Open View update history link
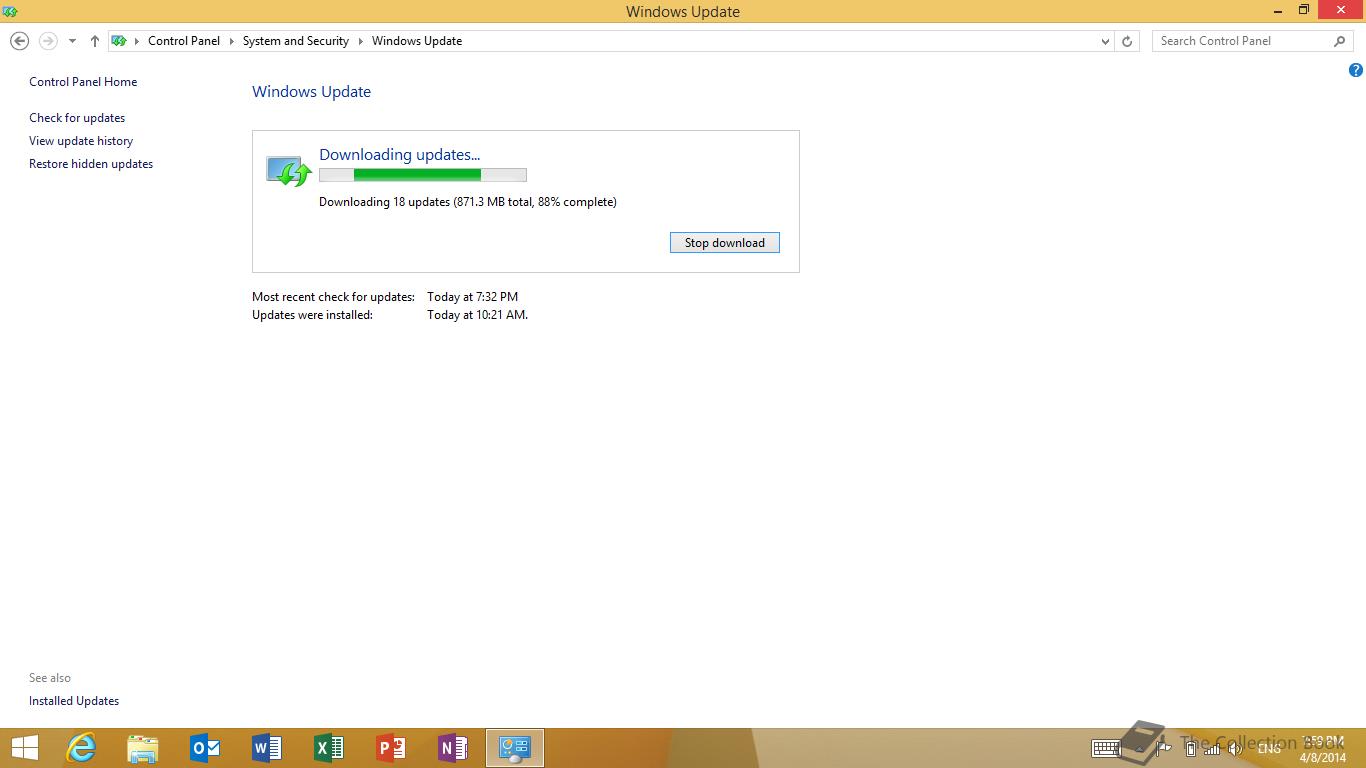1366x768 pixels. click(x=81, y=141)
